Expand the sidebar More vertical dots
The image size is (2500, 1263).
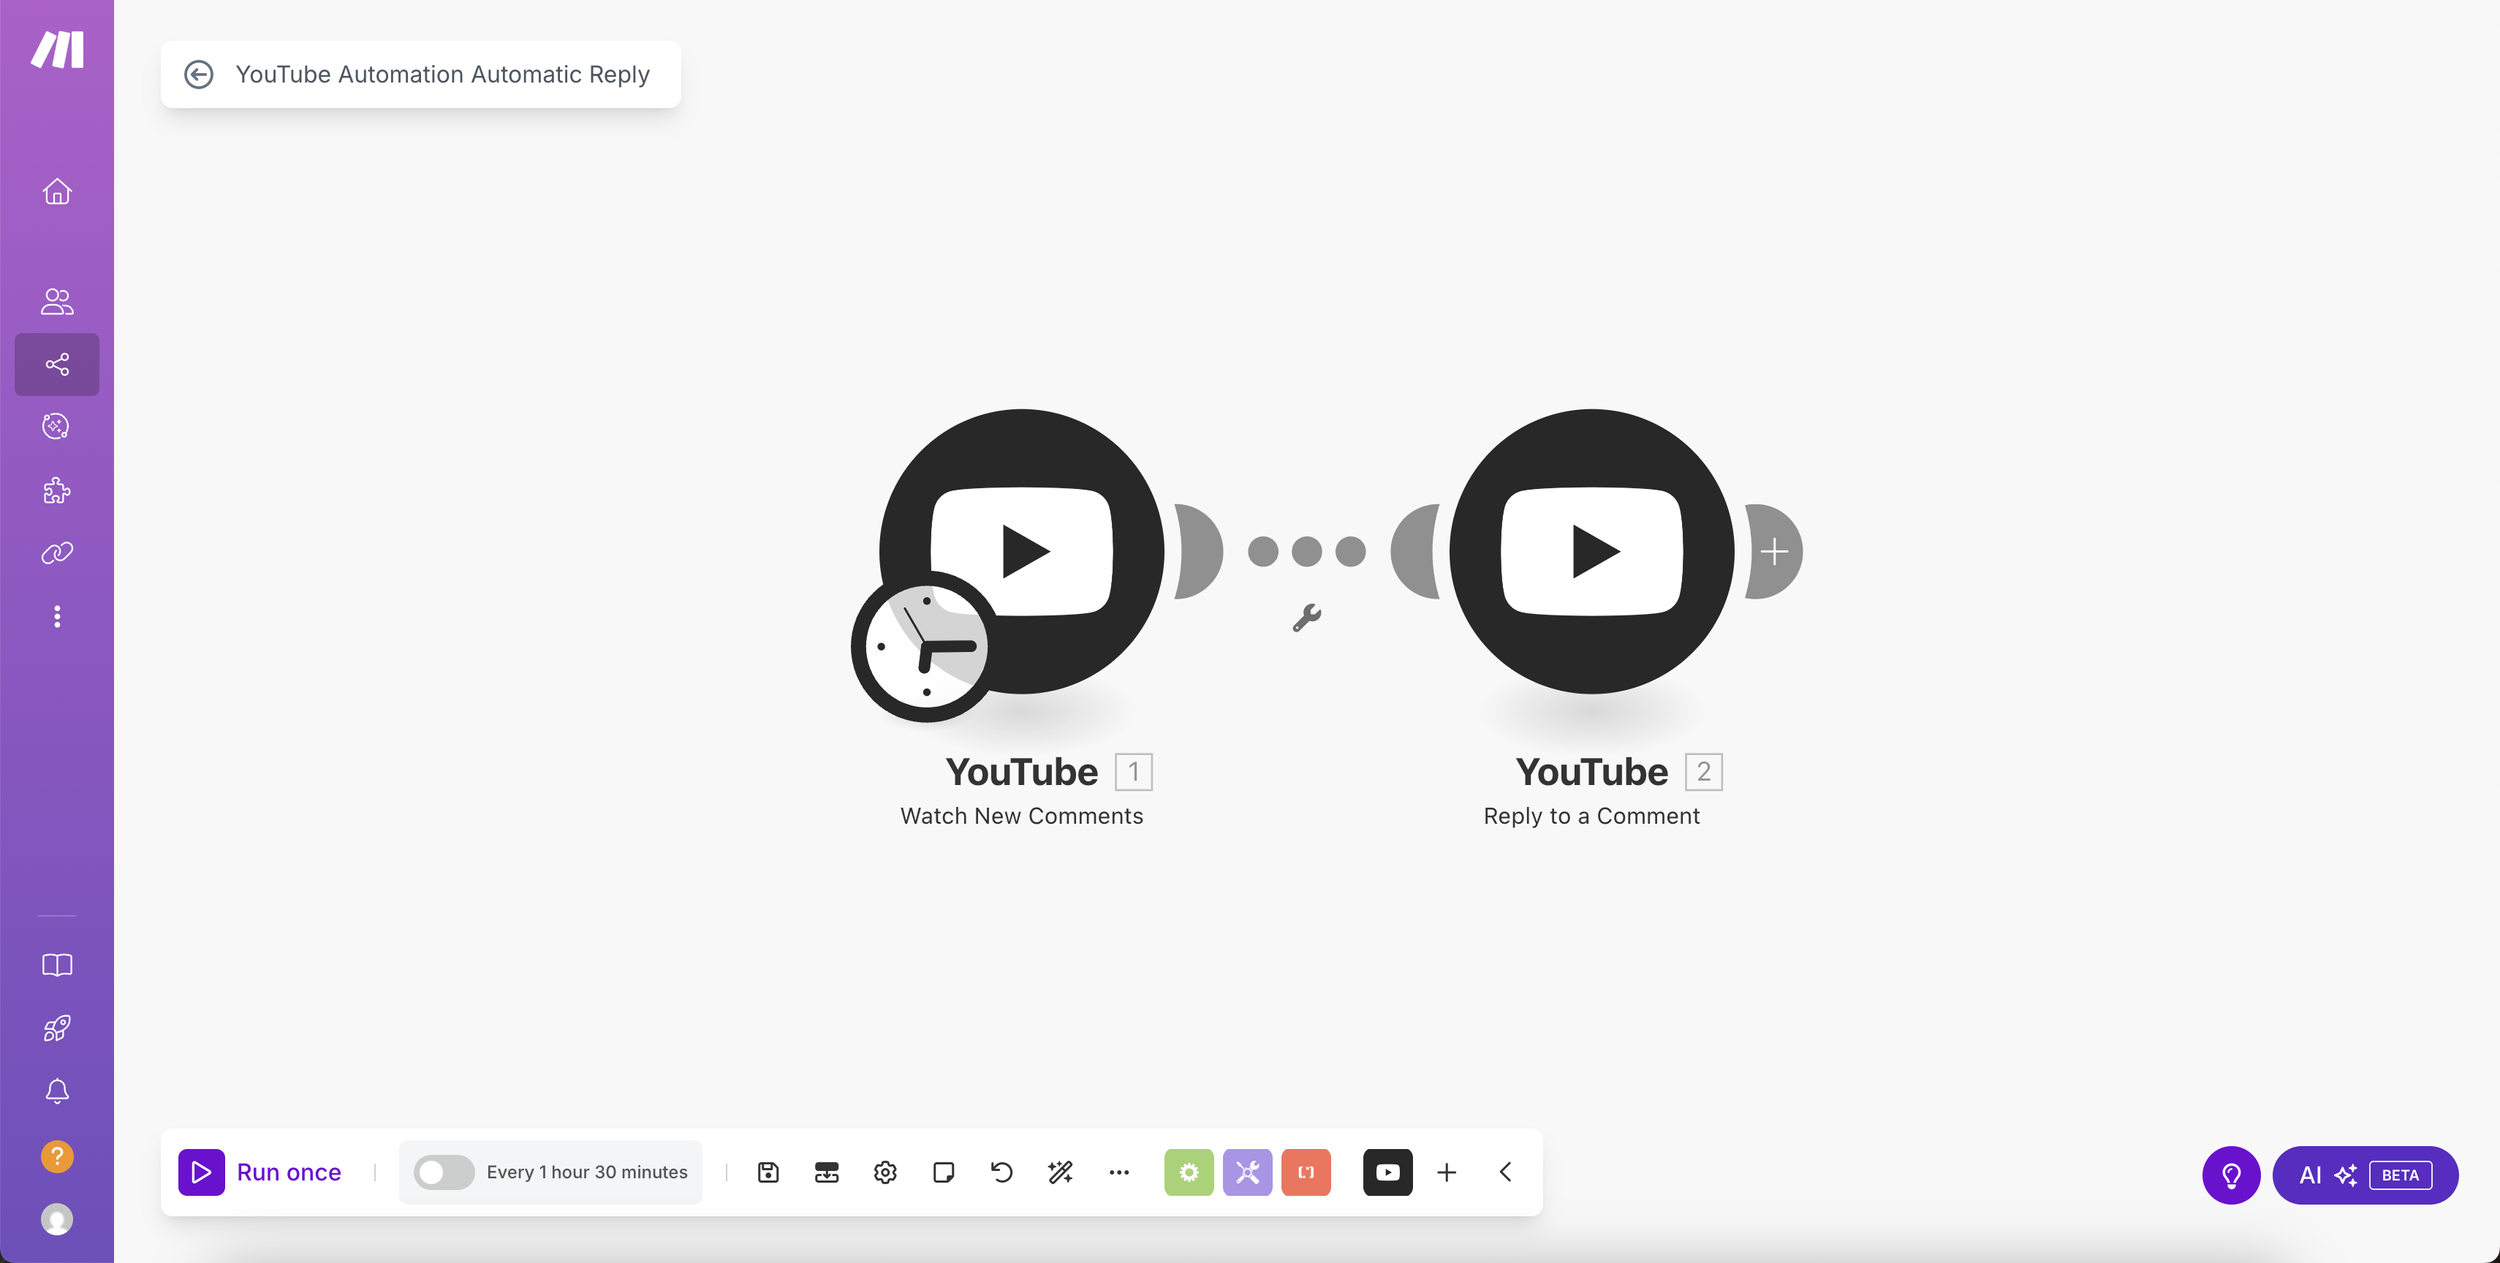57,616
